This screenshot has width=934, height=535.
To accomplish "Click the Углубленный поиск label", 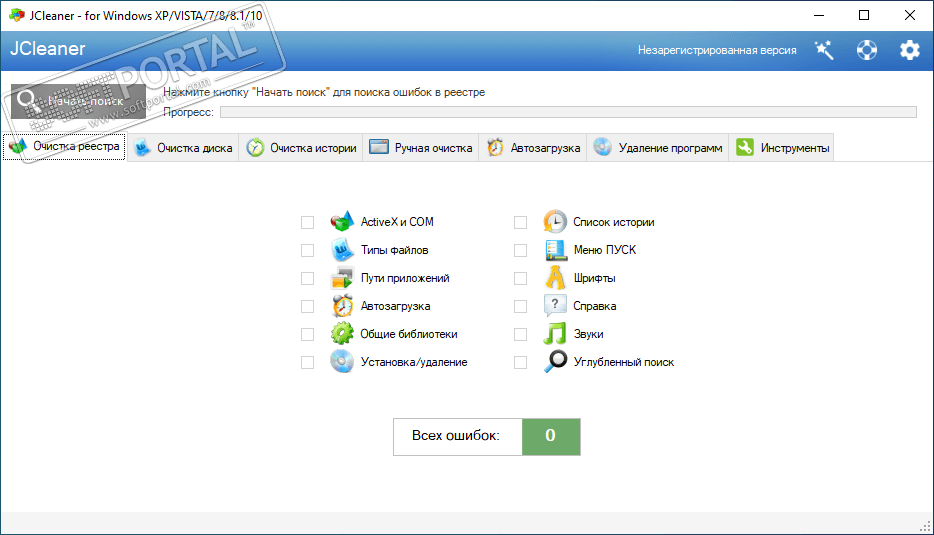I will 624,362.
